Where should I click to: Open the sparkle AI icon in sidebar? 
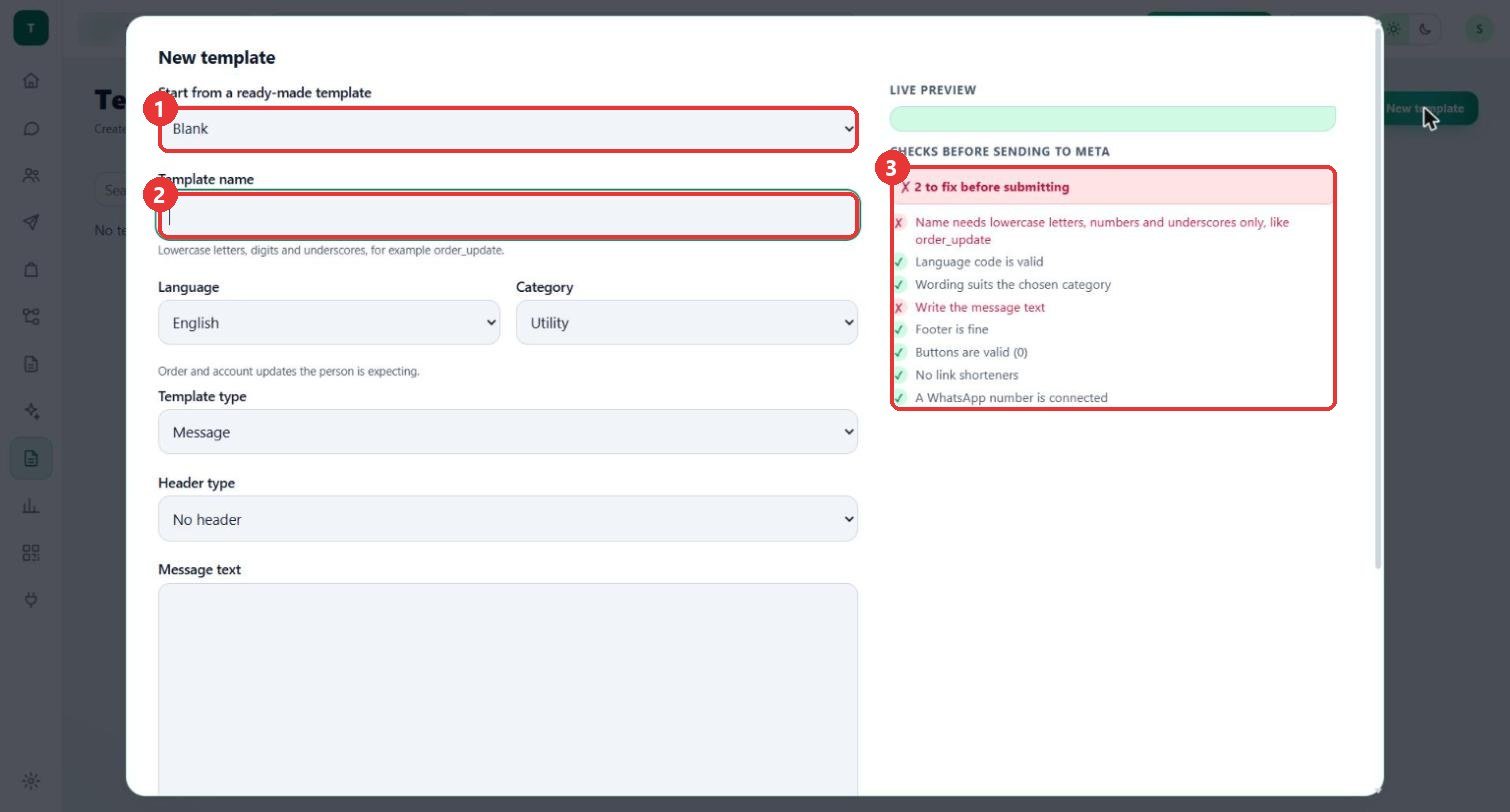(x=31, y=411)
